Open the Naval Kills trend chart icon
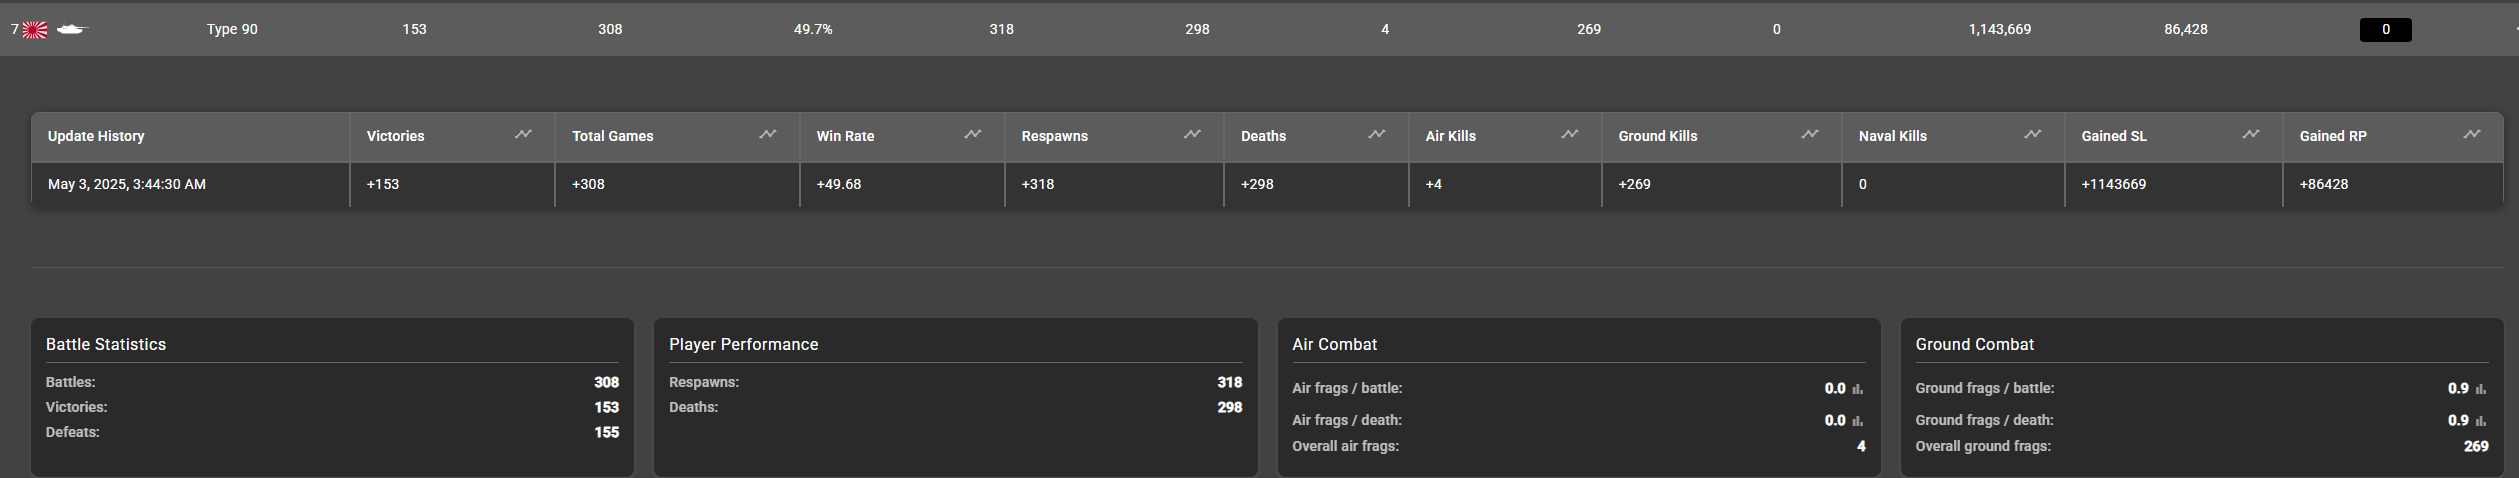The image size is (2519, 478). (x=2033, y=135)
